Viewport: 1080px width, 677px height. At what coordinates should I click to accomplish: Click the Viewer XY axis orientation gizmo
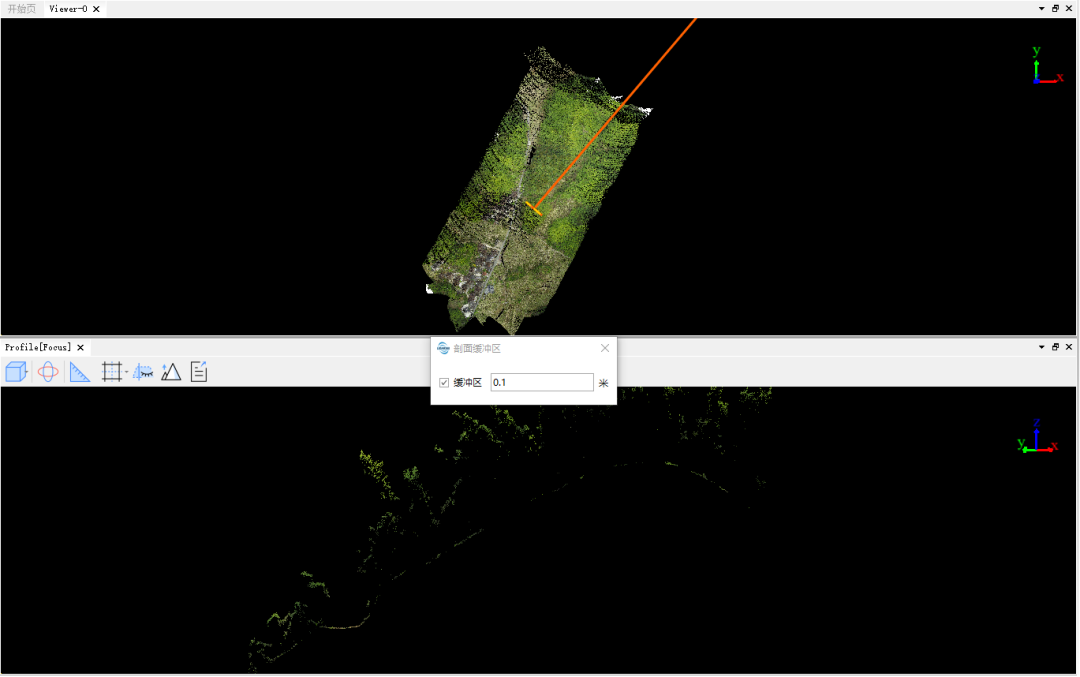point(1047,66)
